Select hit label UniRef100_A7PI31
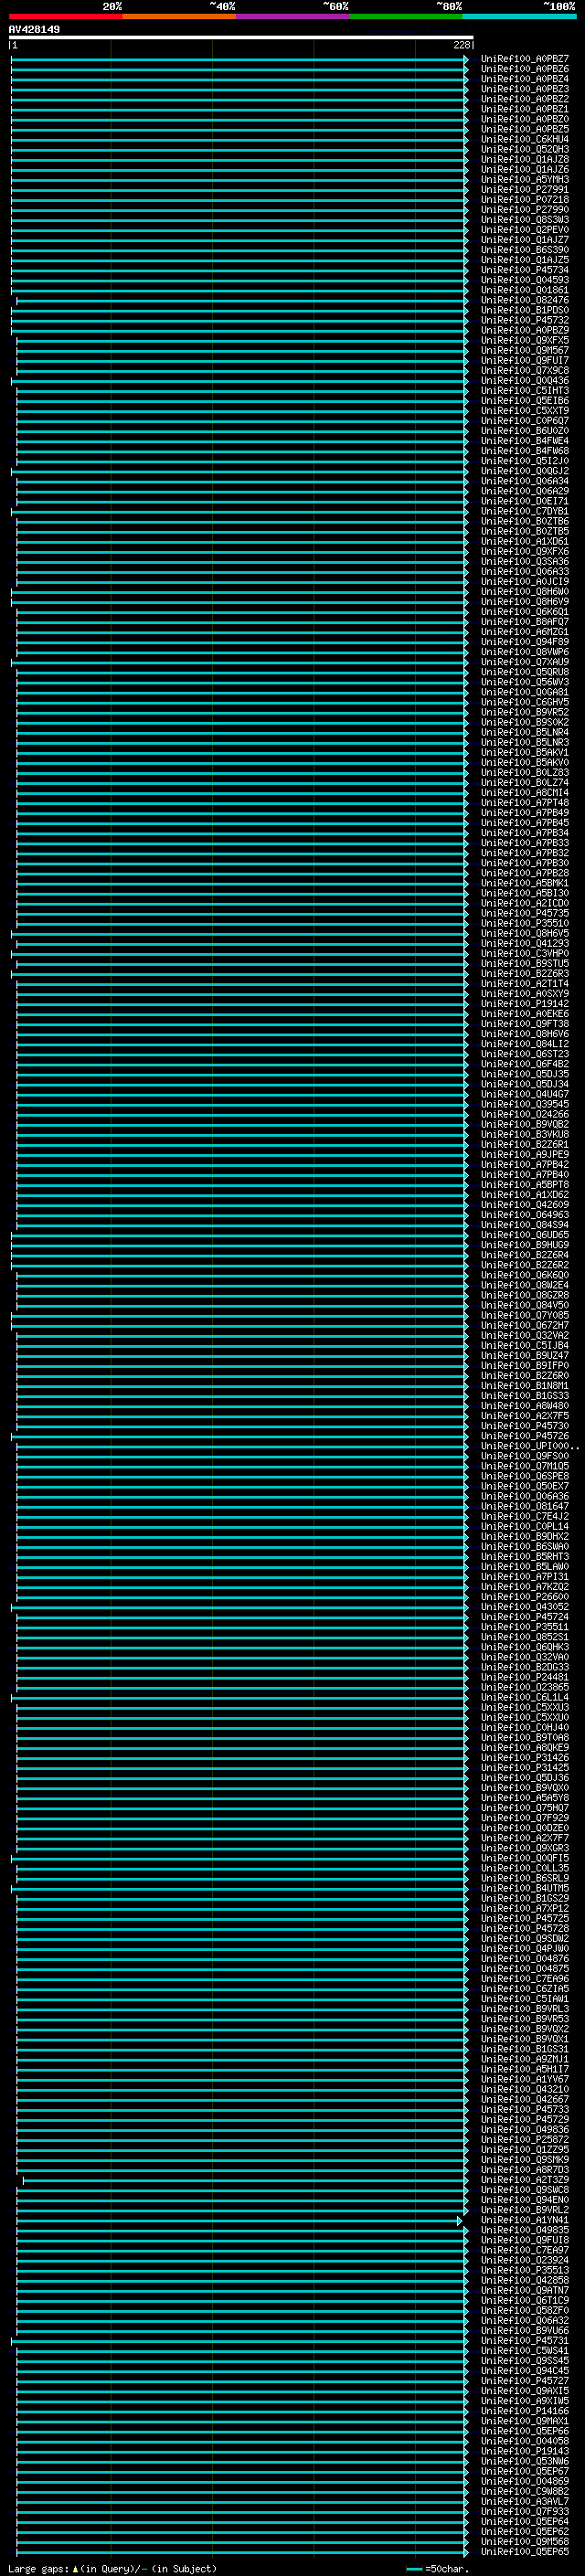Image resolution: width=585 pixels, height=2576 pixels. tap(525, 1576)
